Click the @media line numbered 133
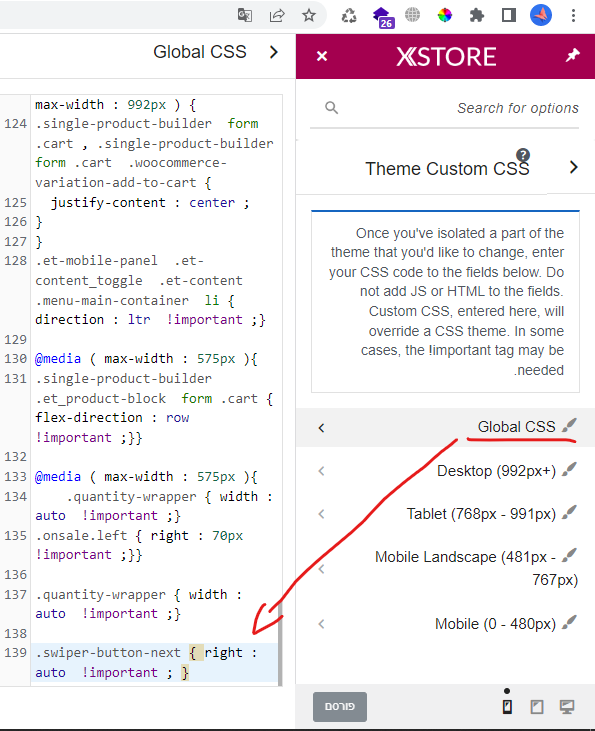Viewport: 595px width, 731px height. [146, 477]
